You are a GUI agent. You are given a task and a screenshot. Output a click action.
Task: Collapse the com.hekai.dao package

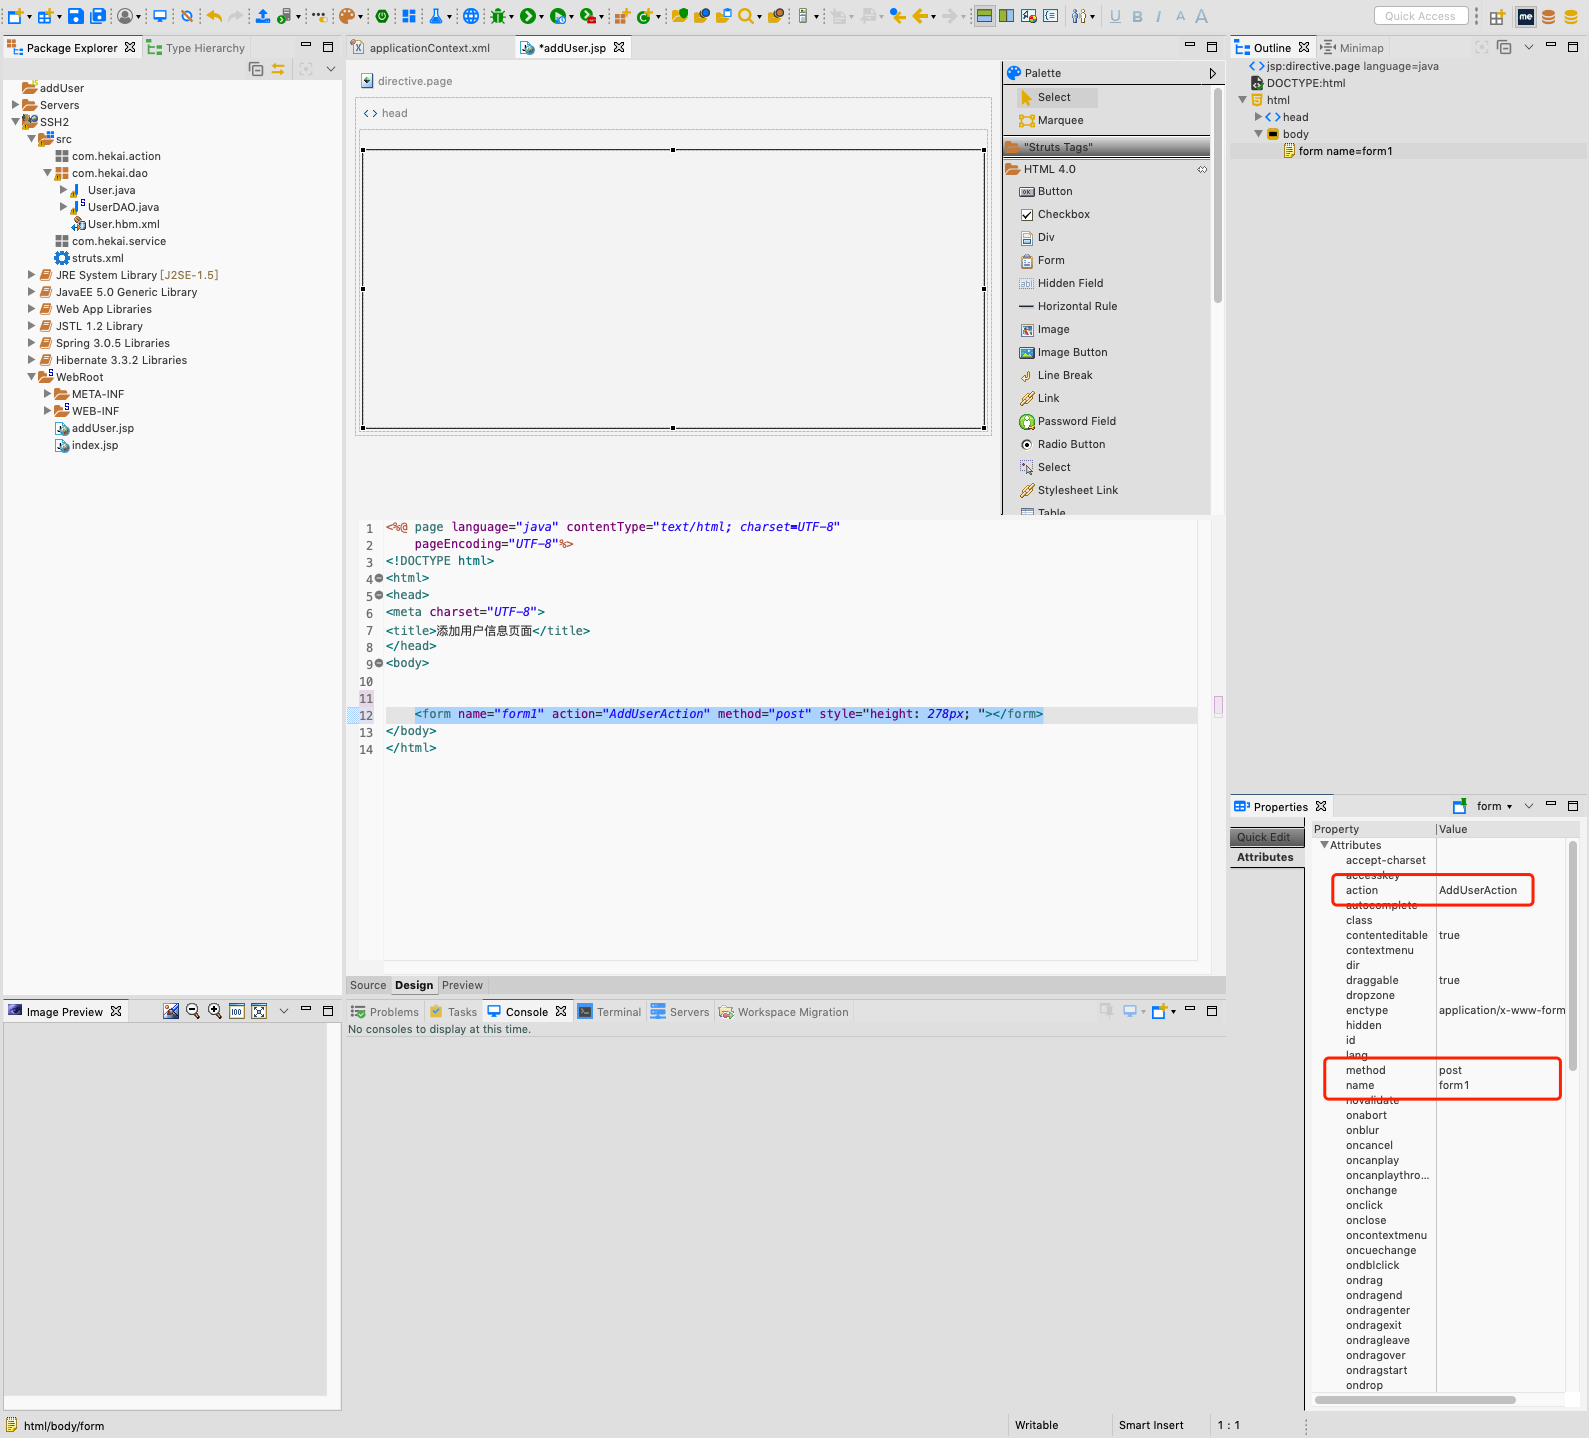coord(48,173)
